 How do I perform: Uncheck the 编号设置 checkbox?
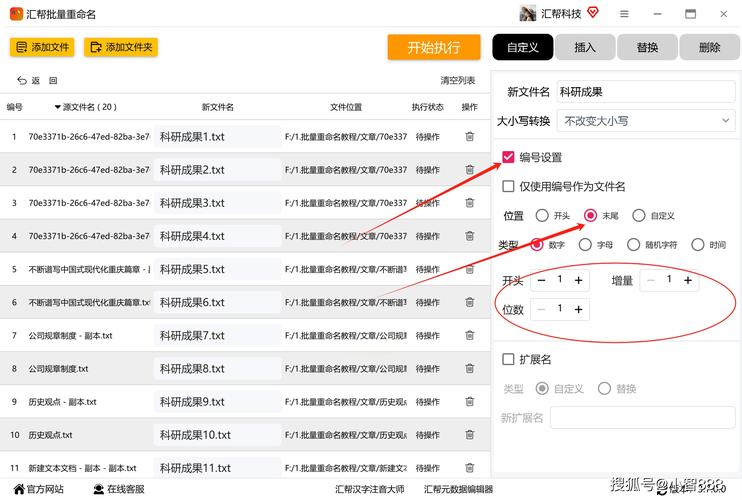(x=508, y=157)
